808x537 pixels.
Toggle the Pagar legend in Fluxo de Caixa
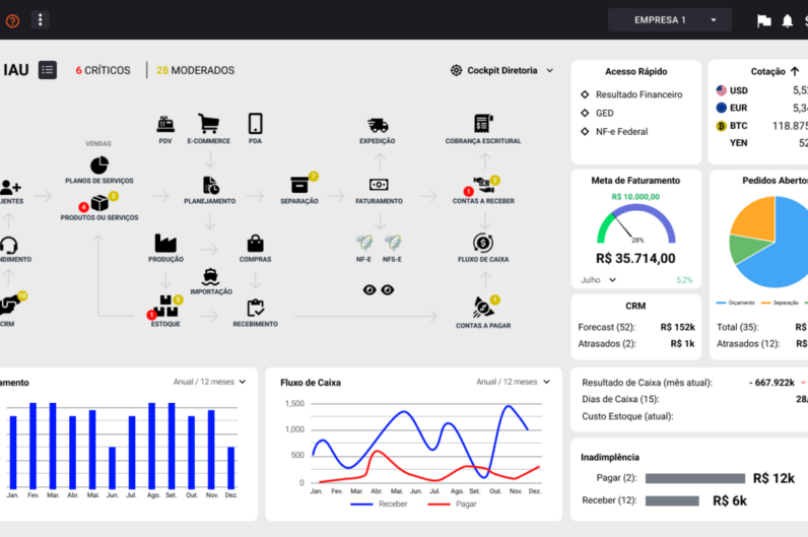point(452,504)
